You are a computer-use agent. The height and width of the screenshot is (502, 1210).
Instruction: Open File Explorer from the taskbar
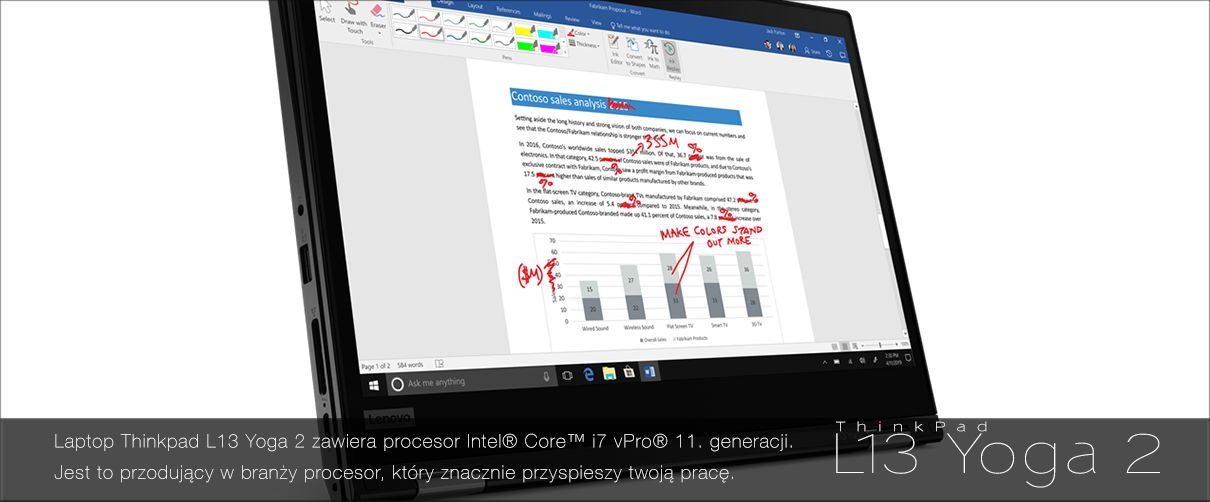[609, 373]
